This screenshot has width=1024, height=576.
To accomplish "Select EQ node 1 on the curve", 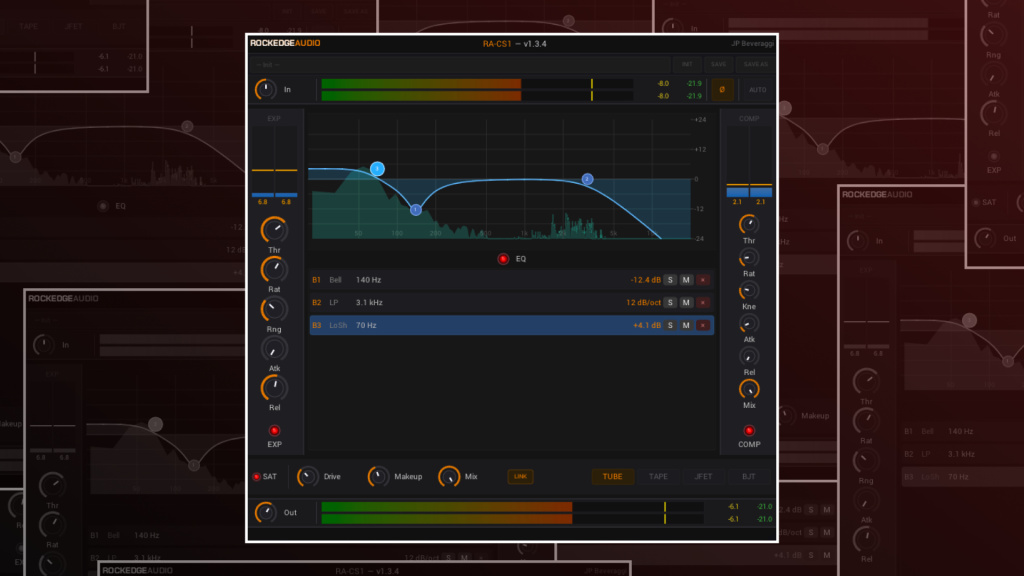I will coord(415,210).
